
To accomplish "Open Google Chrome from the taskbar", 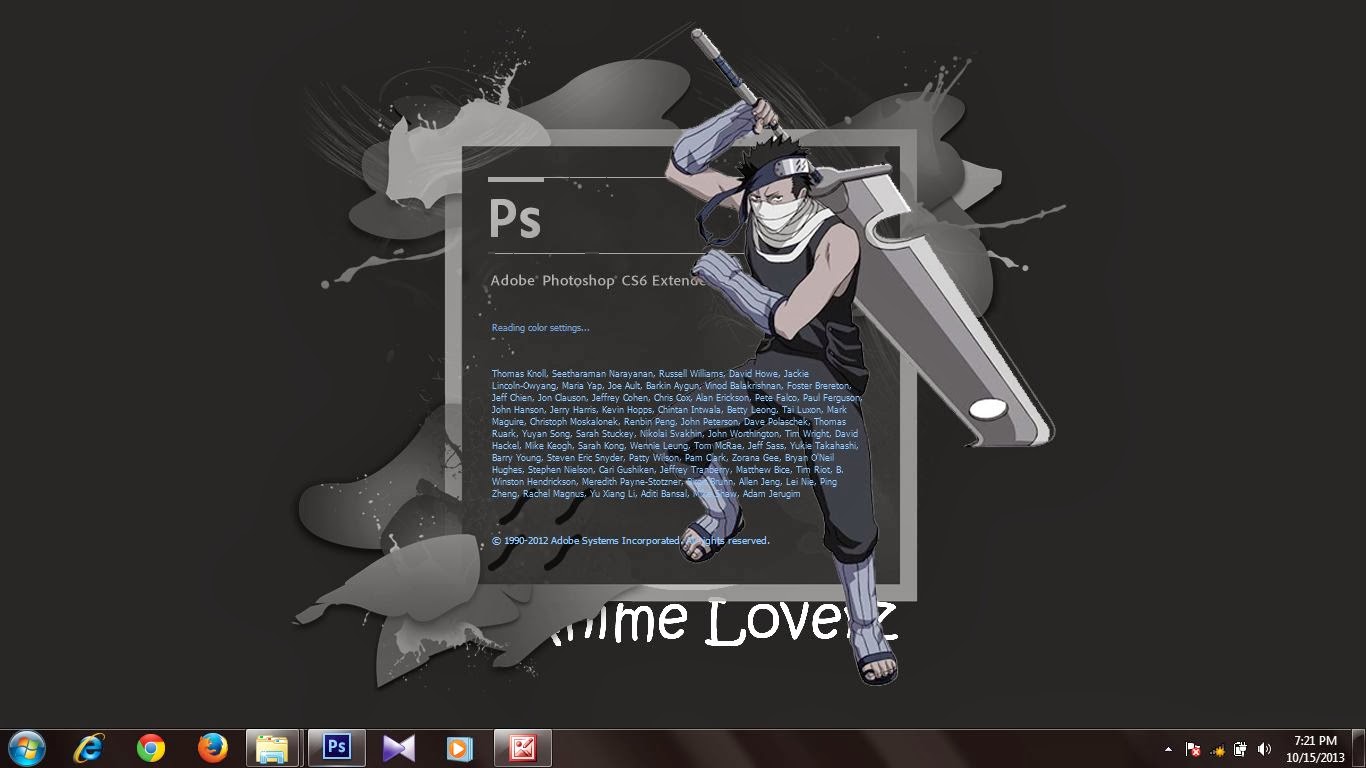I will click(151, 748).
